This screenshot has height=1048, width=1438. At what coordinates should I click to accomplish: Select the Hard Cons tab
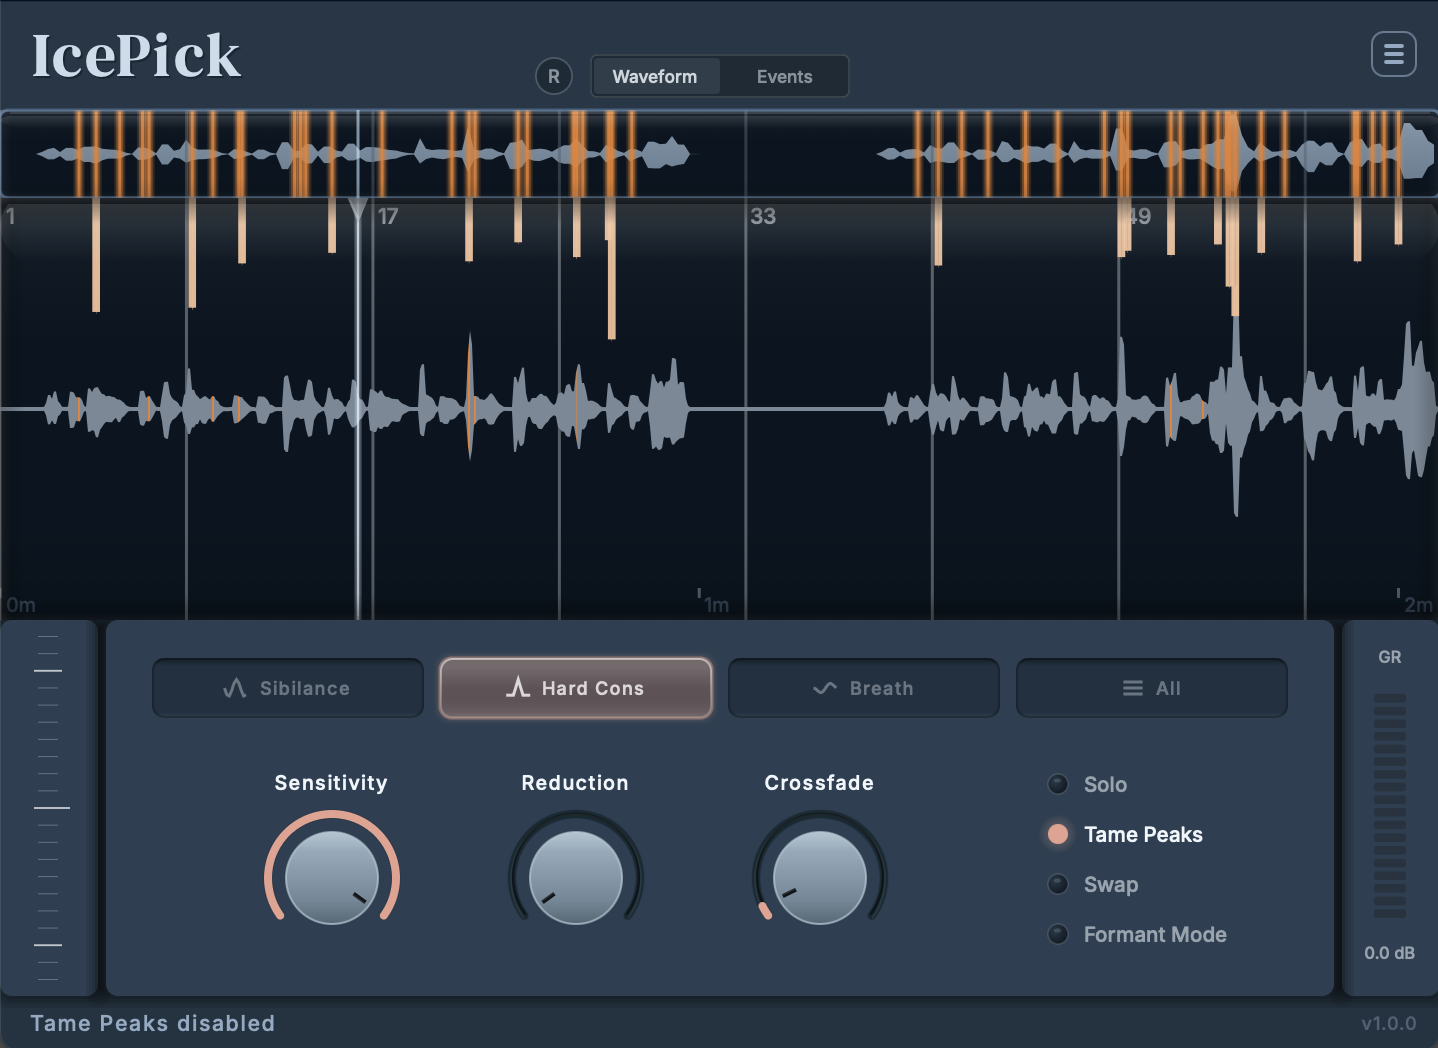576,688
